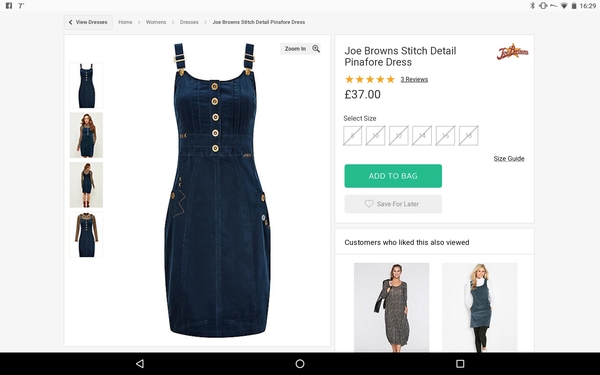Open the Size Guide link
This screenshot has height=375, width=600.
click(x=509, y=158)
